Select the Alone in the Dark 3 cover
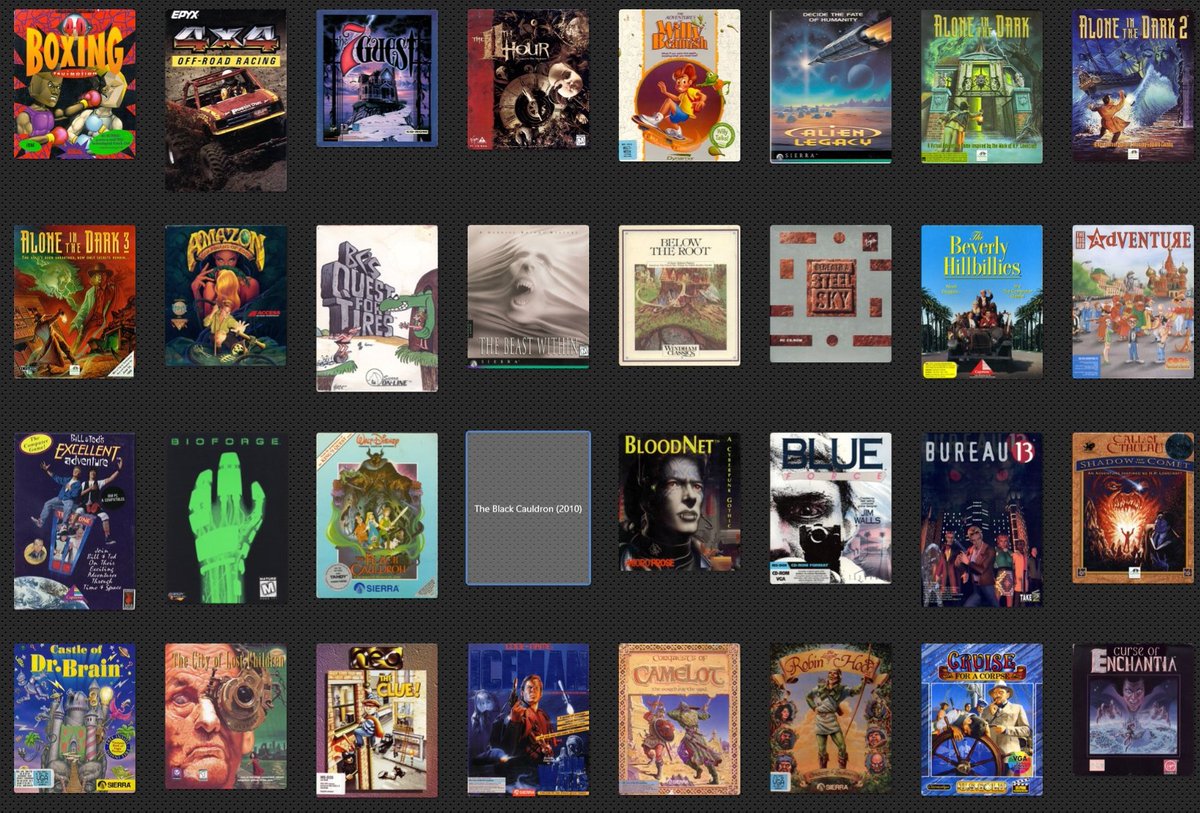Screen dimensions: 1200x813 coord(74,301)
